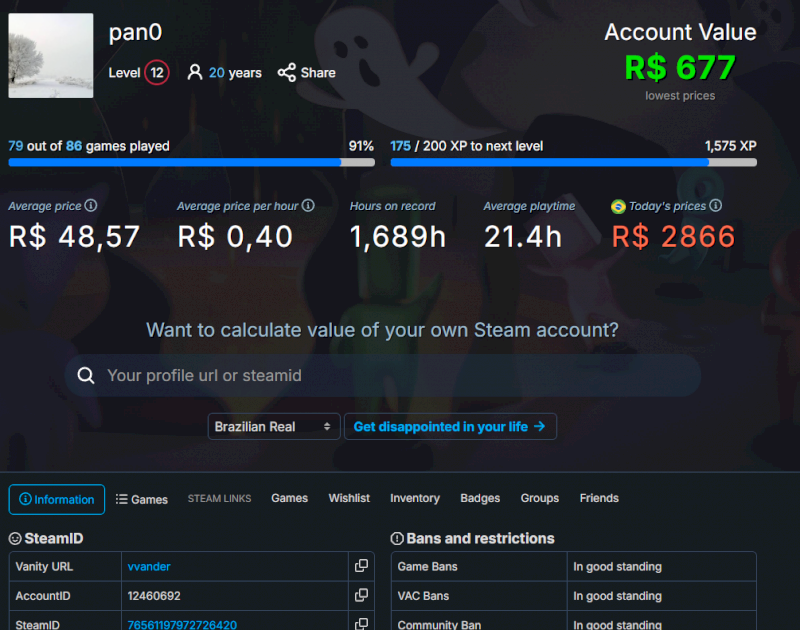This screenshot has height=630, width=800.
Task: Copy the Vanity URL value
Action: (x=361, y=566)
